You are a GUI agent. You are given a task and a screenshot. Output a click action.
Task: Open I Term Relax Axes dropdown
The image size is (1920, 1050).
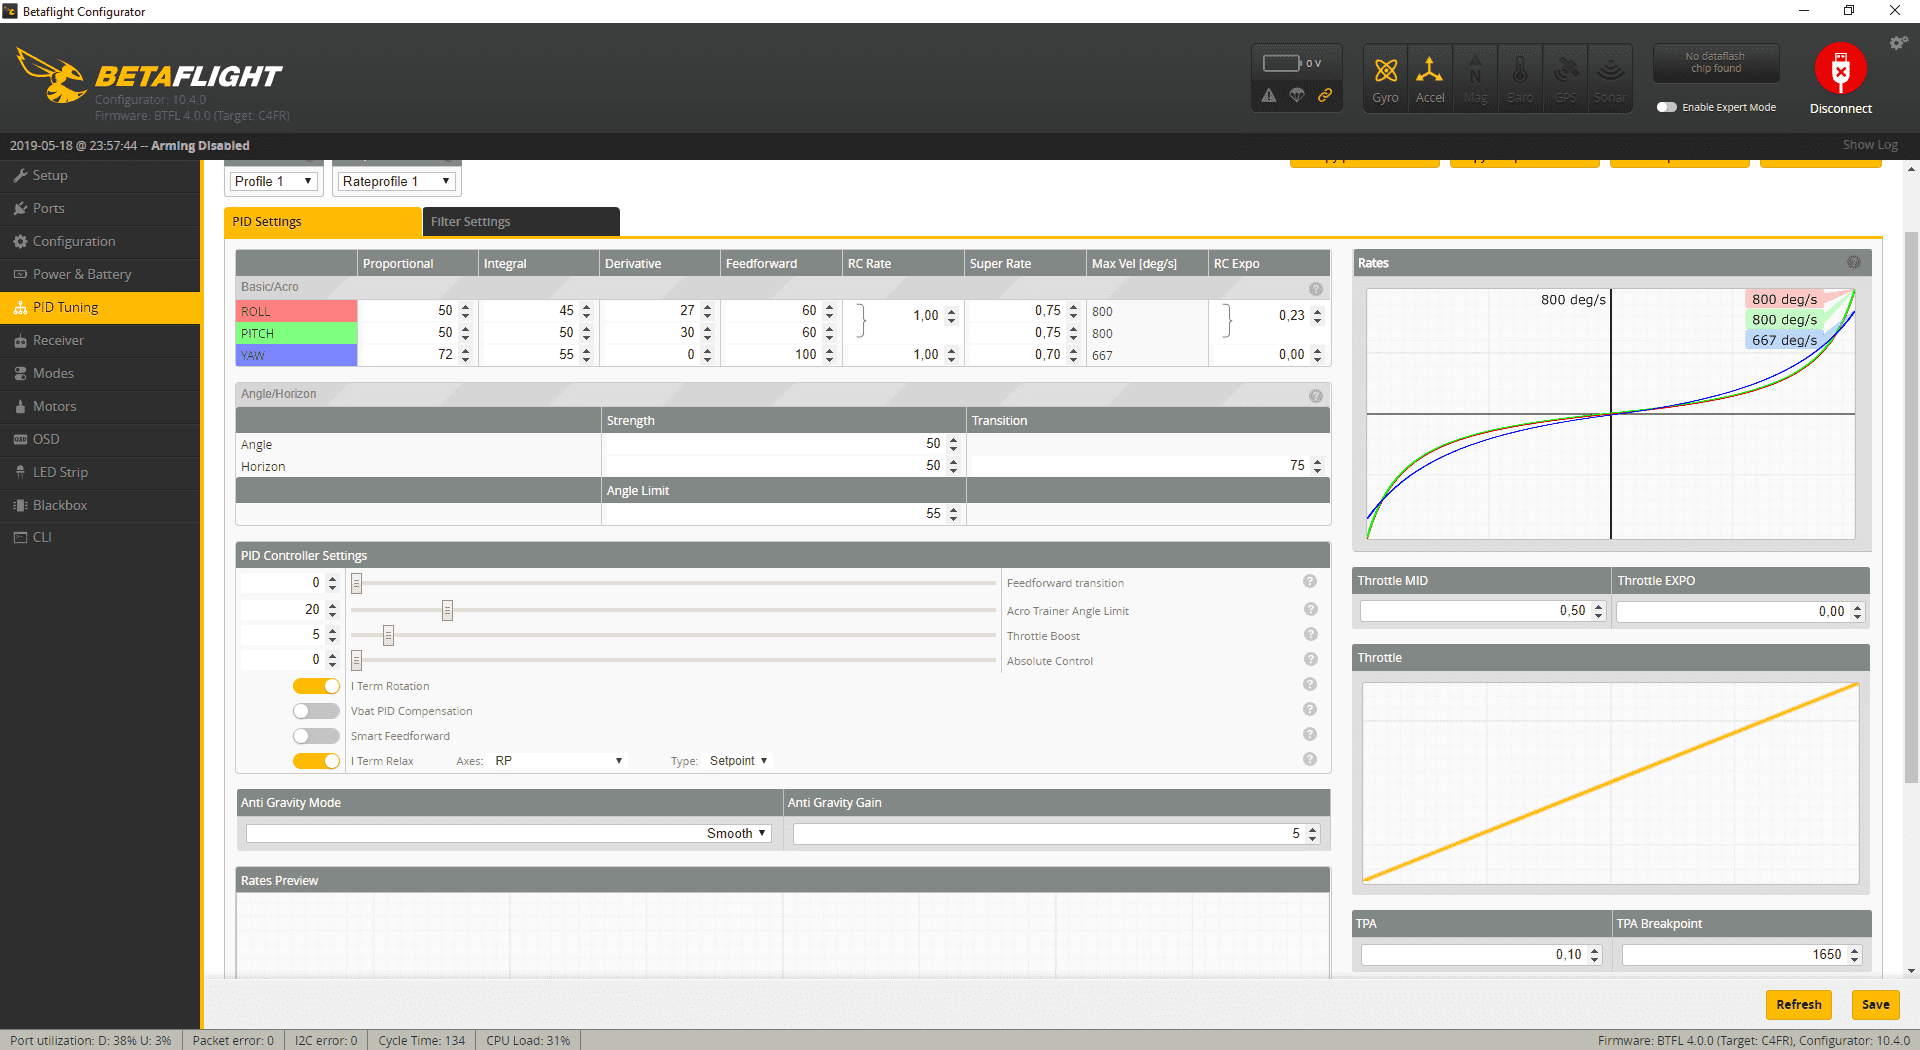pyautogui.click(x=559, y=761)
